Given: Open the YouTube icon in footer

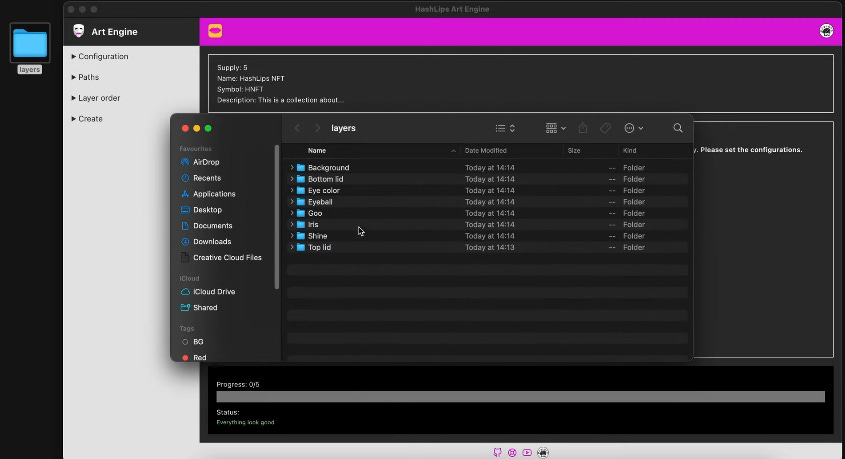Looking at the screenshot, I should pos(527,453).
